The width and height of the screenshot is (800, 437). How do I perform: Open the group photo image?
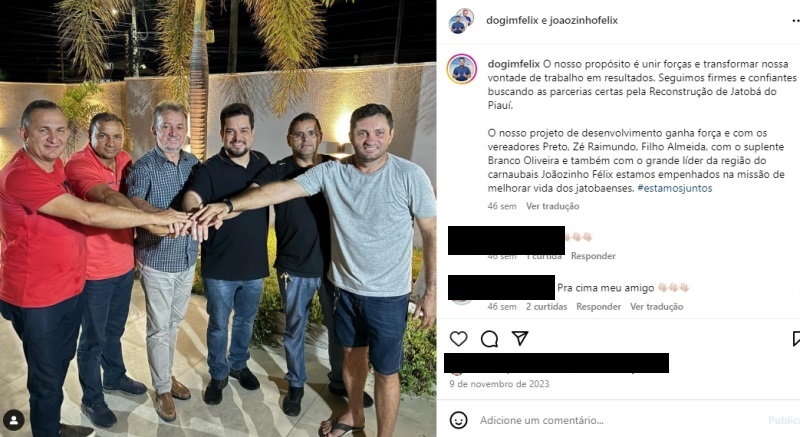tap(218, 218)
